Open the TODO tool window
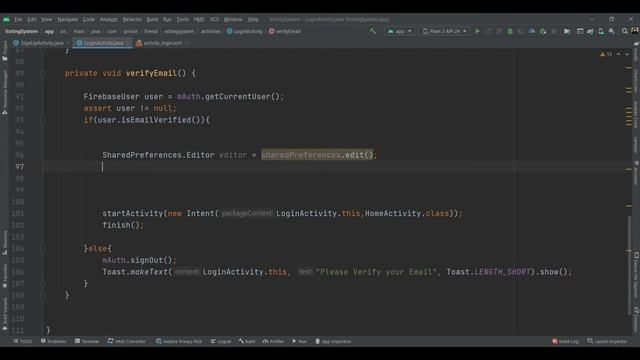 tap(22, 341)
